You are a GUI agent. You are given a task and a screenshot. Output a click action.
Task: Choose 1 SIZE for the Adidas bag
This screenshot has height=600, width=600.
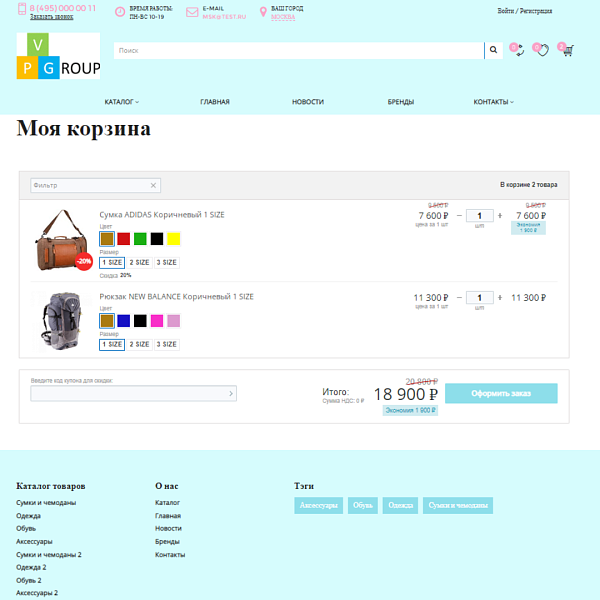pyautogui.click(x=111, y=262)
